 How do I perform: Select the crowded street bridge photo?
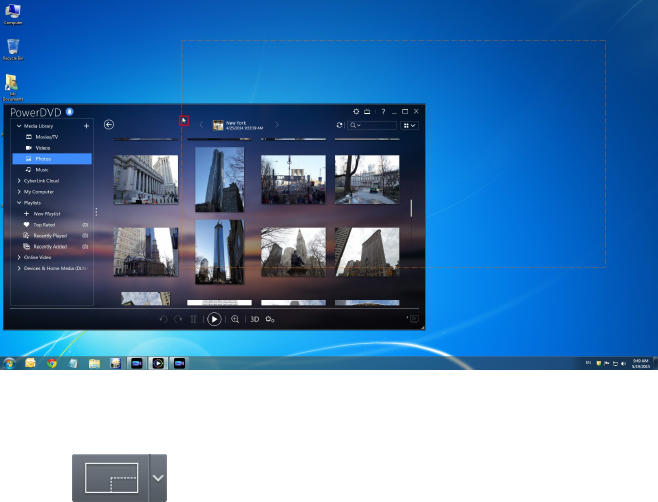[293, 180]
